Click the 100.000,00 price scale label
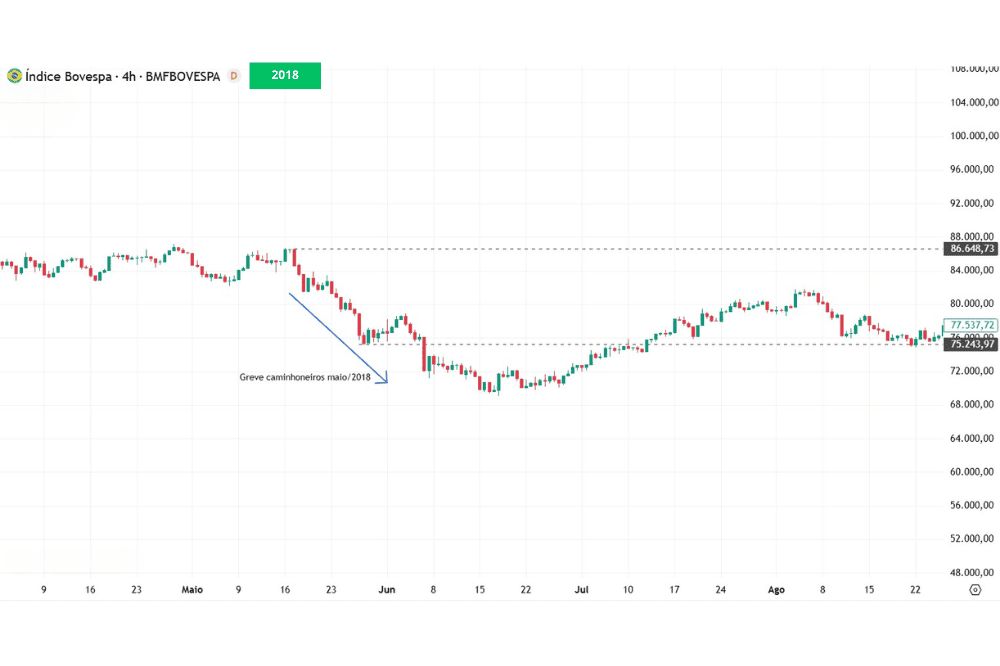Viewport: 1000px width, 666px height. 972,136
